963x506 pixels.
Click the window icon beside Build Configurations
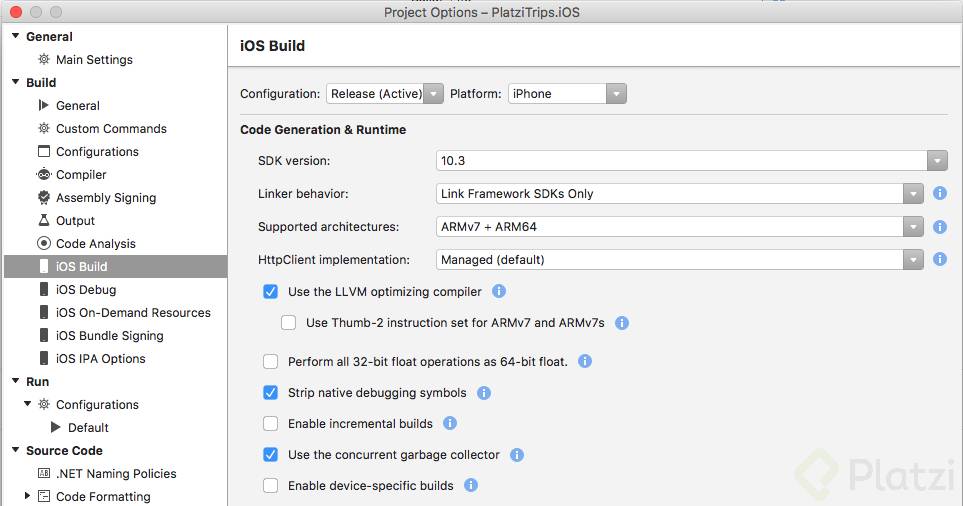(x=44, y=151)
